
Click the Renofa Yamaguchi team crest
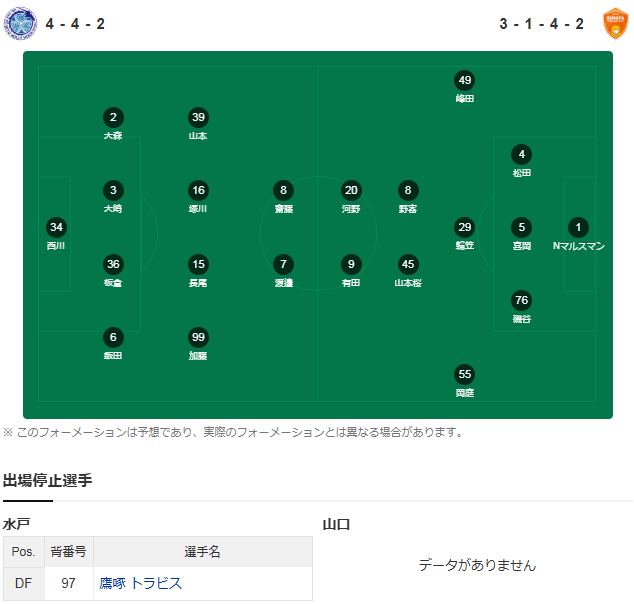coord(615,23)
